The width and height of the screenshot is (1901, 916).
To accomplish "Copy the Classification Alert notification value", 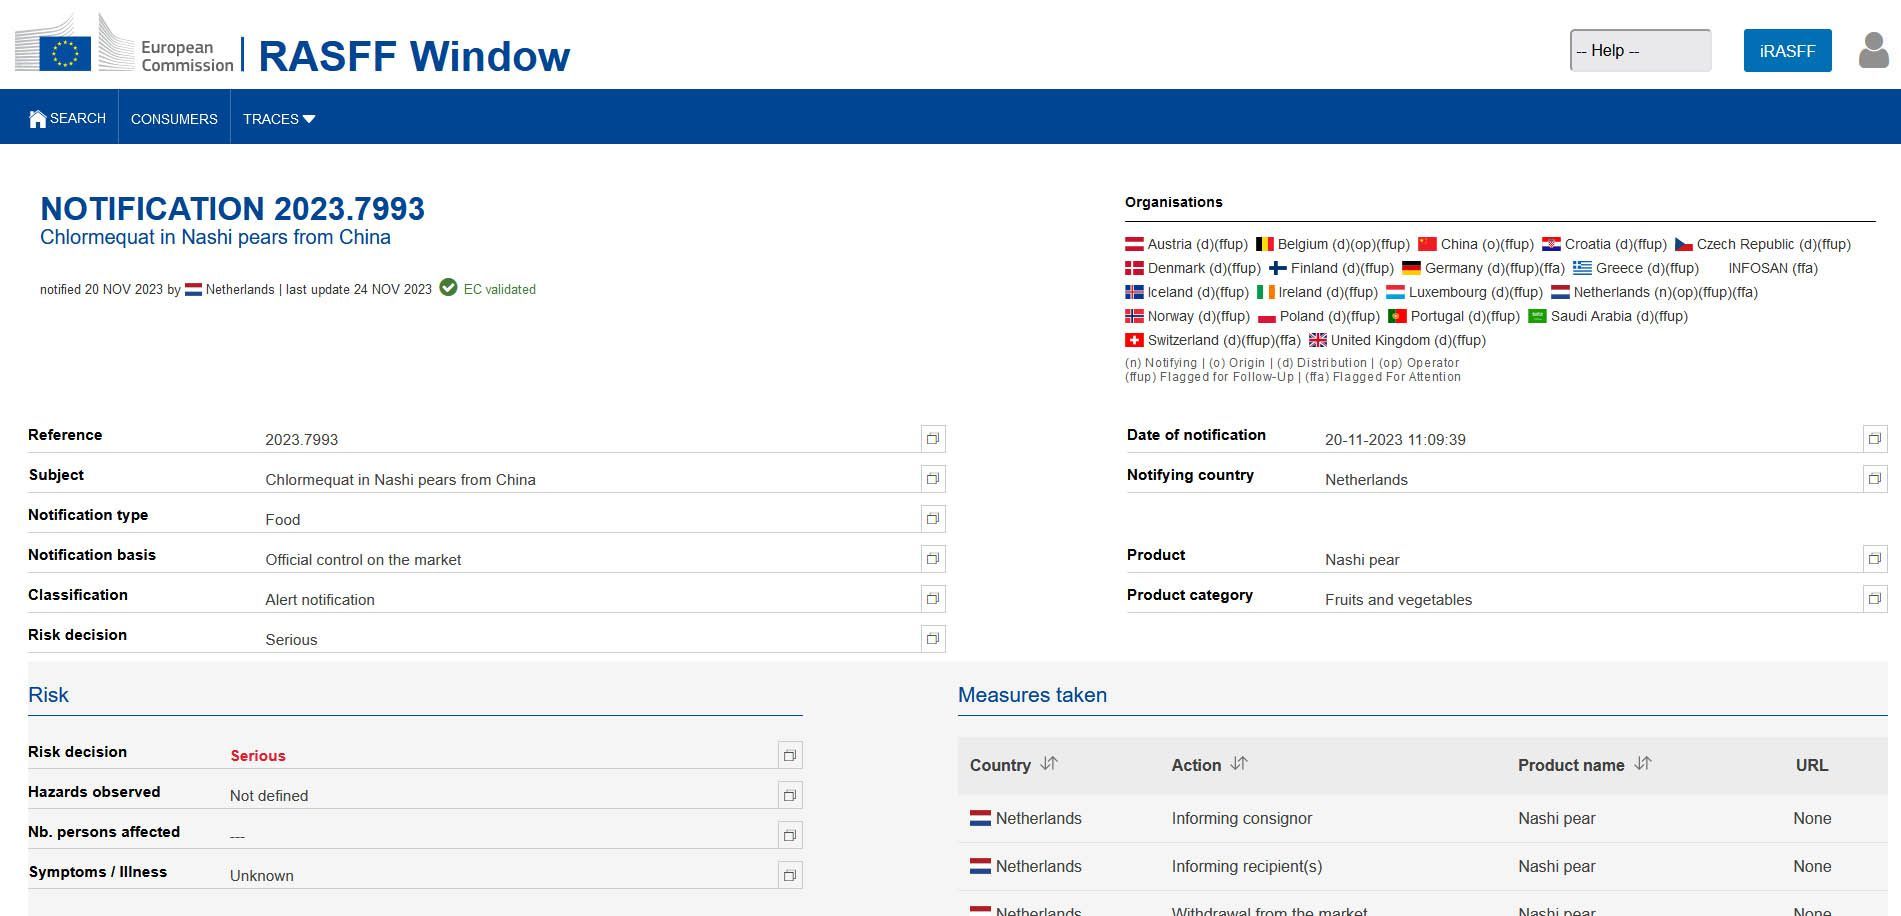I will click(933, 599).
